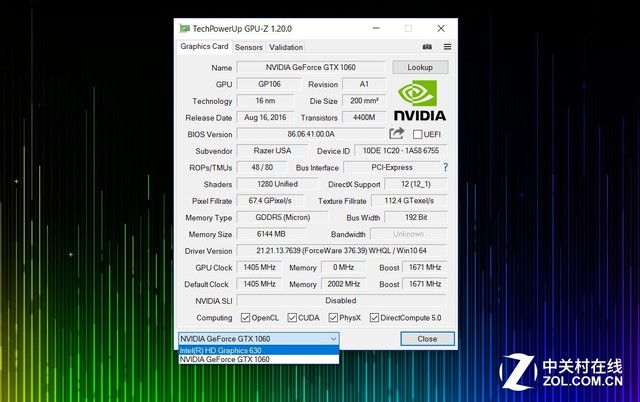Click the Device ID 10DE 1C20 - 1A58 6755
Viewport: 640px width, 402px height.
pyautogui.click(x=401, y=151)
